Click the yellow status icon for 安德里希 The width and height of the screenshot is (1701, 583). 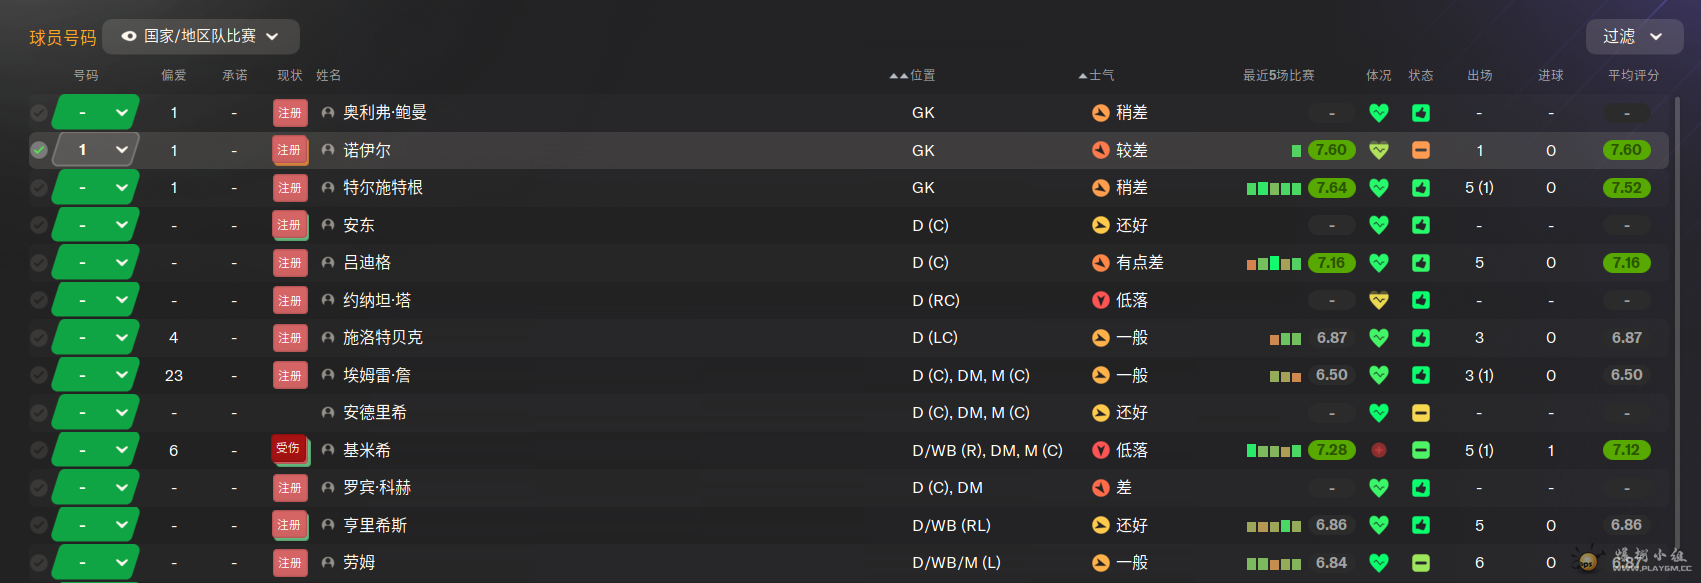pos(1421,413)
